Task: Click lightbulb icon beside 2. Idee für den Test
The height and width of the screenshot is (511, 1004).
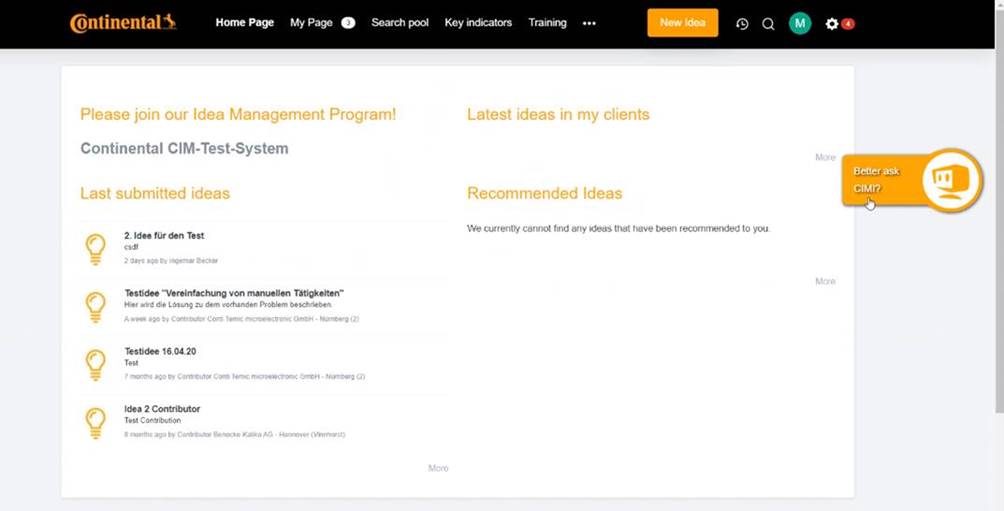Action: 96,248
